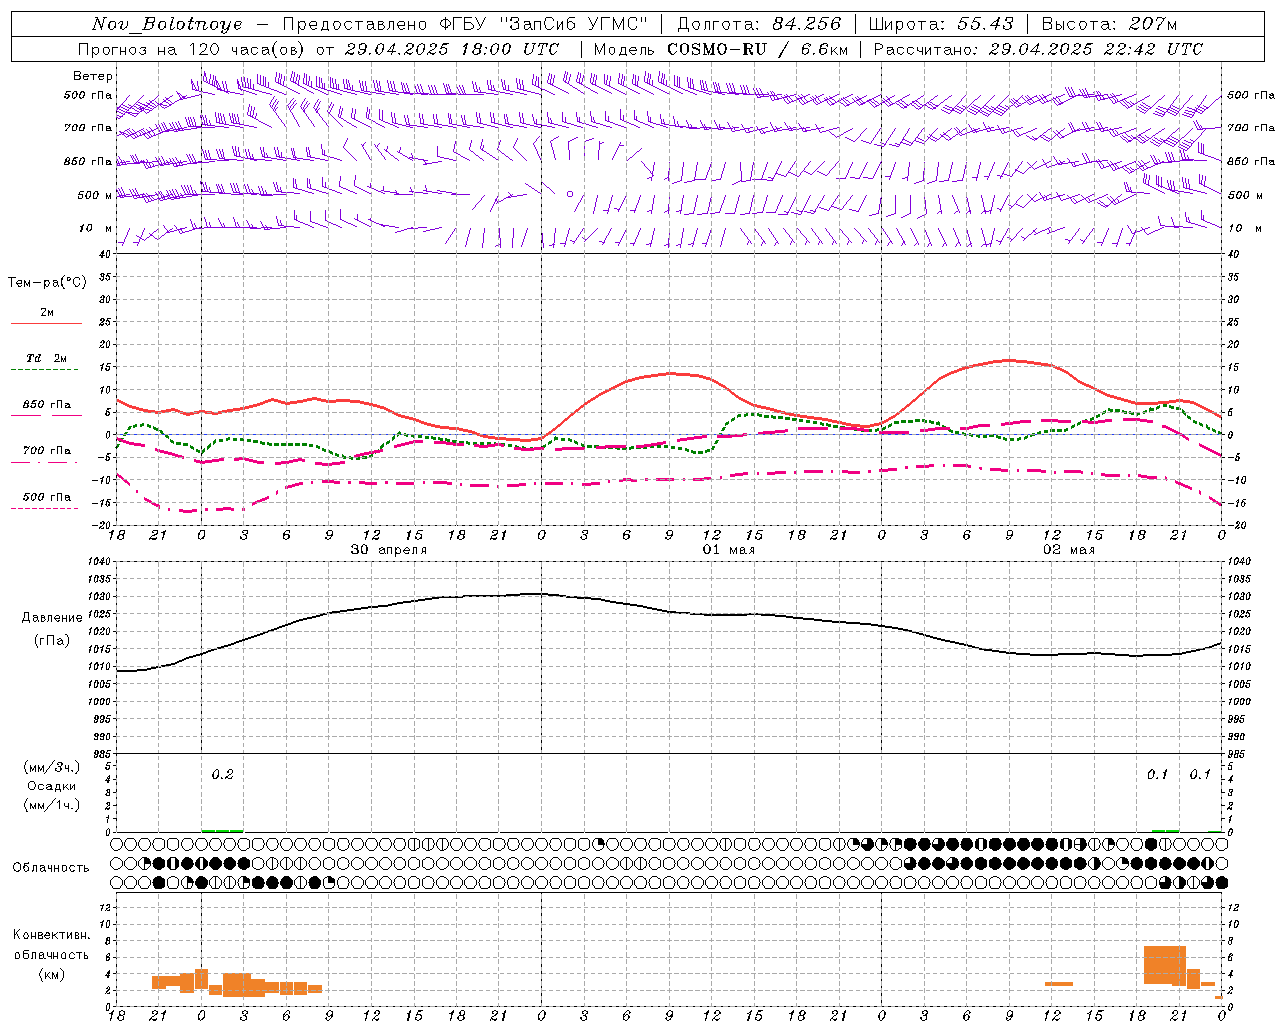Click the (мм/3ч.) unit label
1280x1024 pixels.
coord(53,768)
